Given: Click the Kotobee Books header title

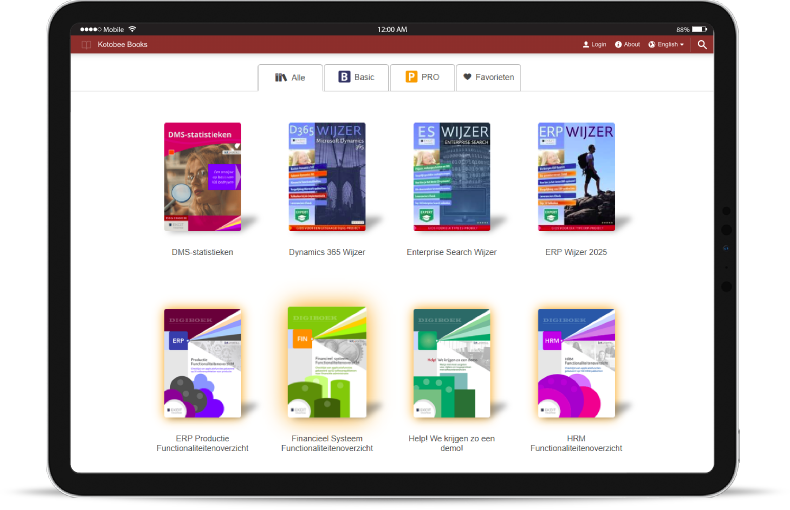Looking at the screenshot, I should (122, 45).
